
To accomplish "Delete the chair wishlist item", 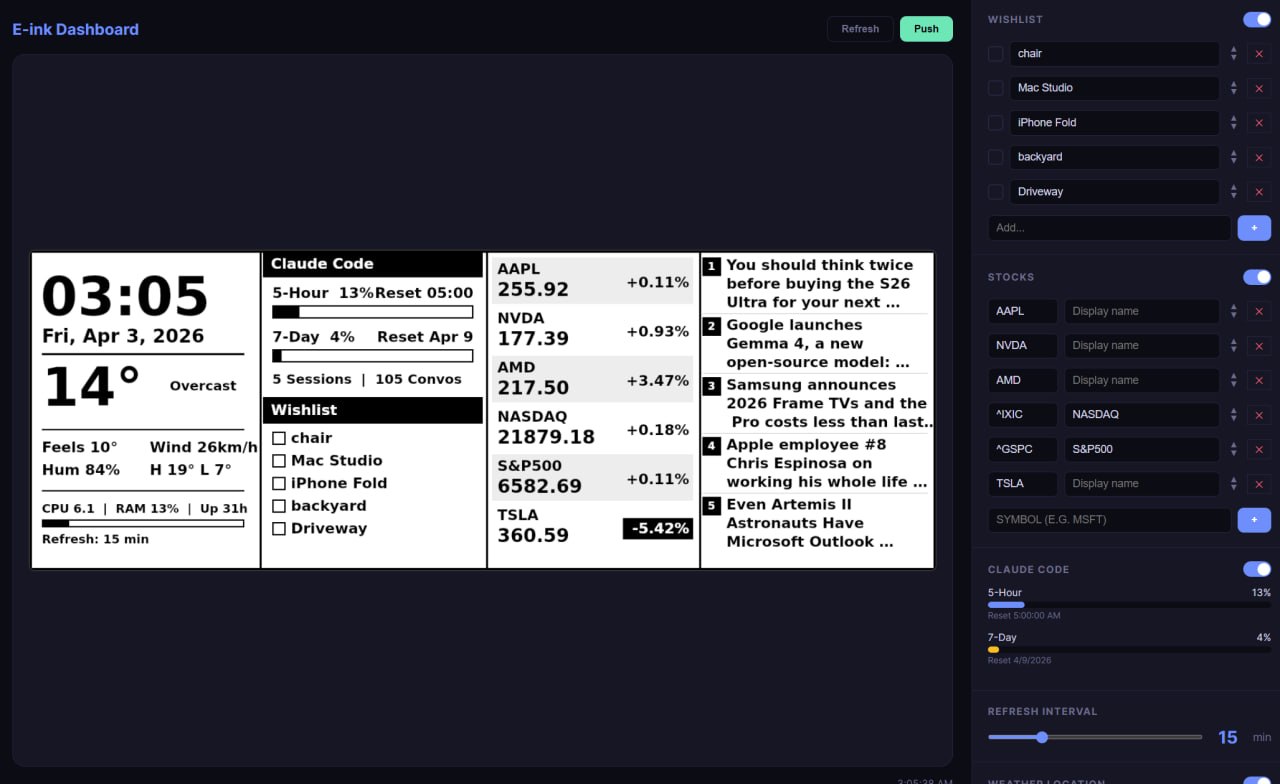I will point(1259,54).
